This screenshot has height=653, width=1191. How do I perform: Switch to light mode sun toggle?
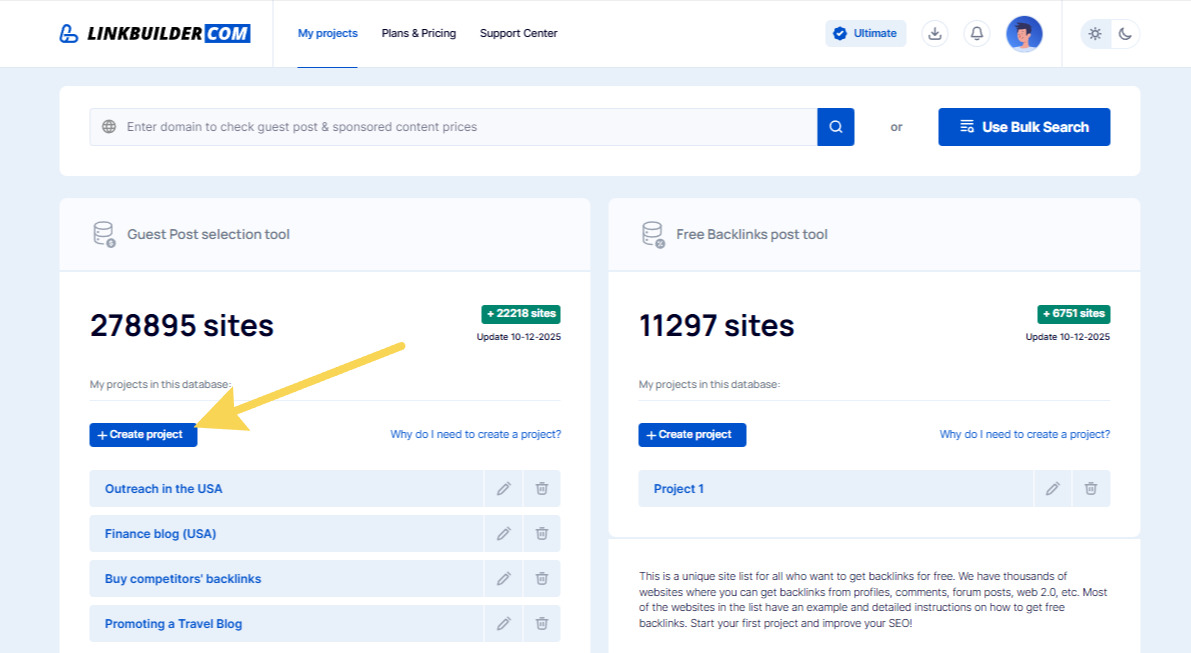[1096, 33]
